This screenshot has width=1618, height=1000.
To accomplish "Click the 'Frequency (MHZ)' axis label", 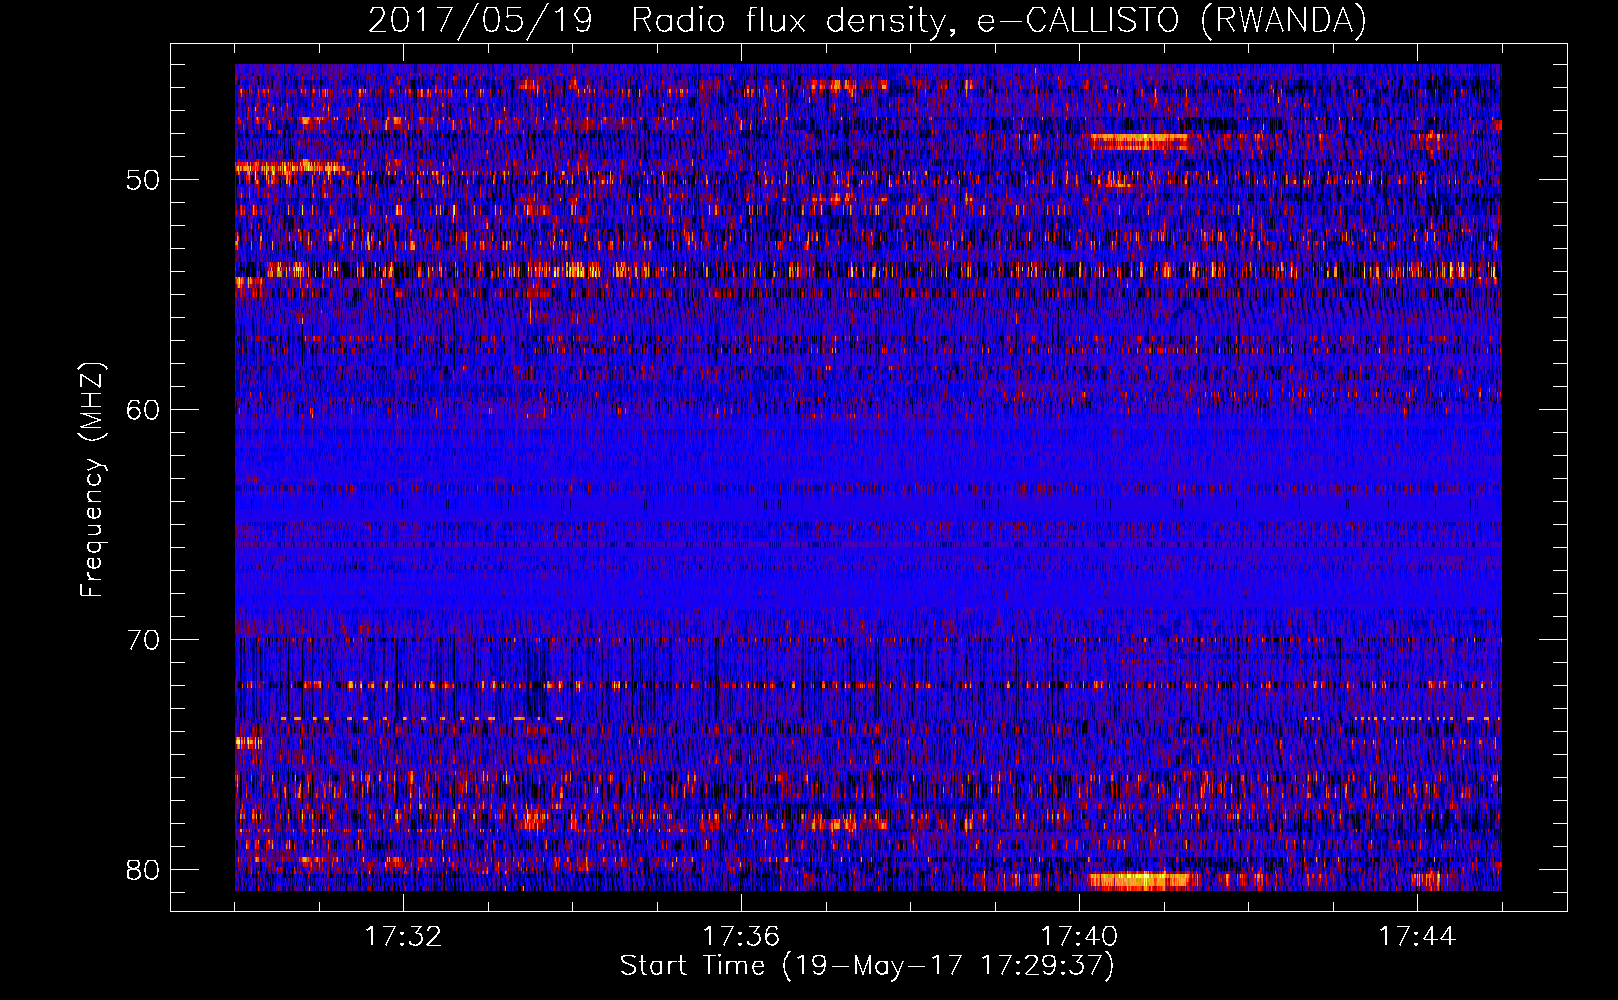I will click(92, 480).
